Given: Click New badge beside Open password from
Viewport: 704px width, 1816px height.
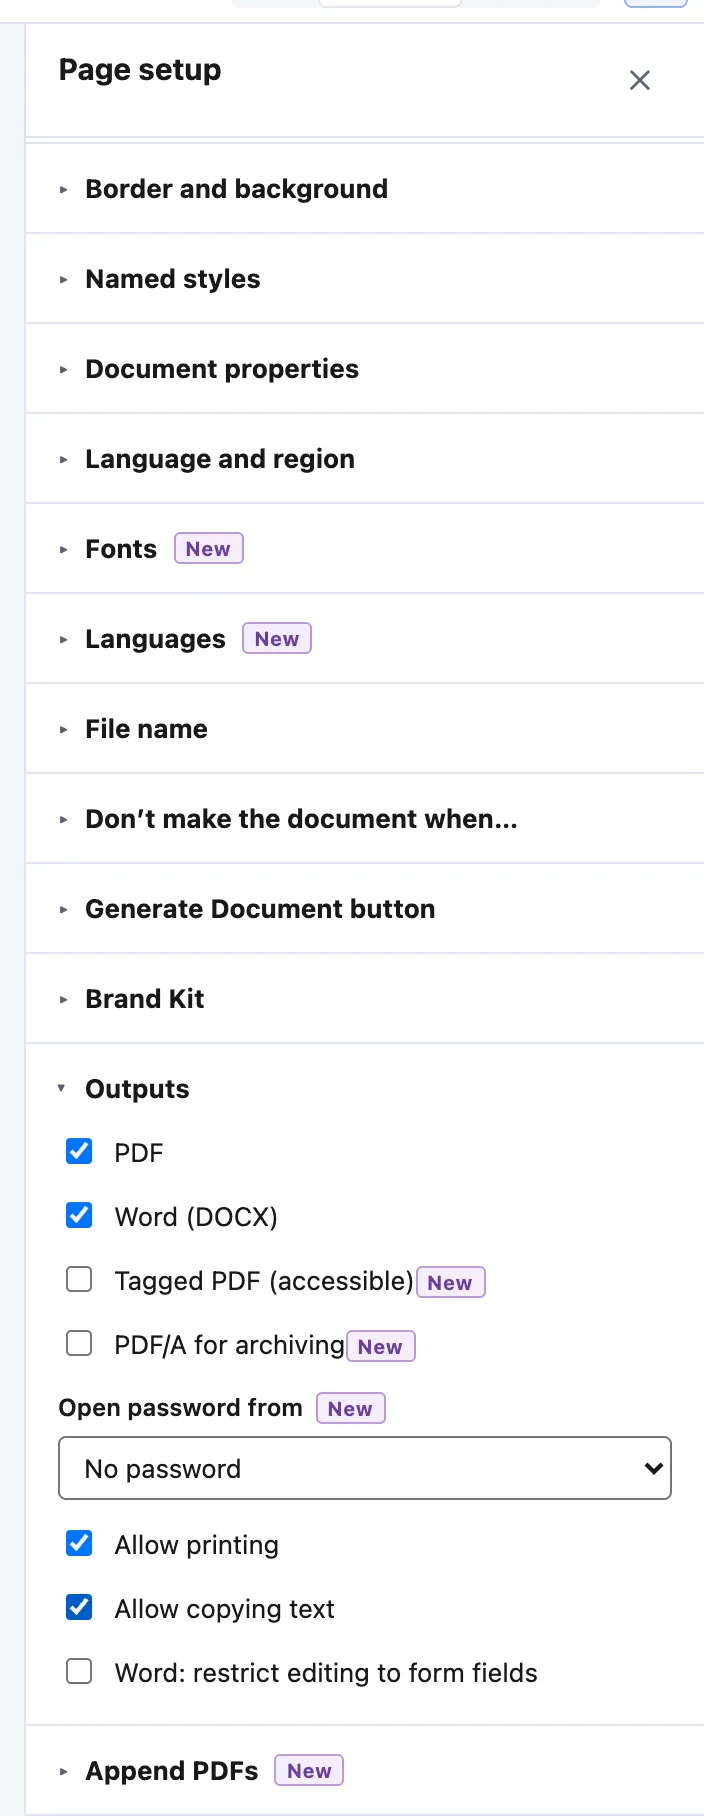Looking at the screenshot, I should point(351,1408).
